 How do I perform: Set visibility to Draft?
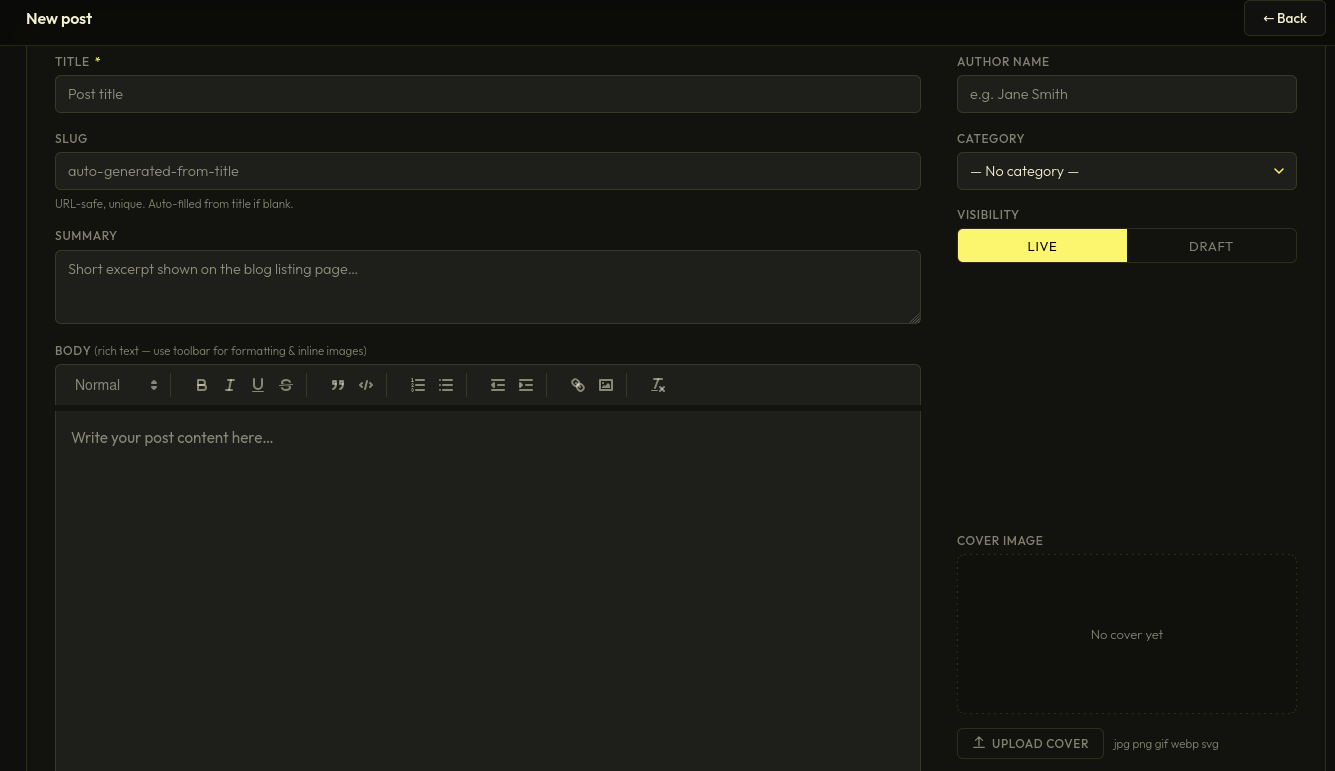pos(1210,246)
